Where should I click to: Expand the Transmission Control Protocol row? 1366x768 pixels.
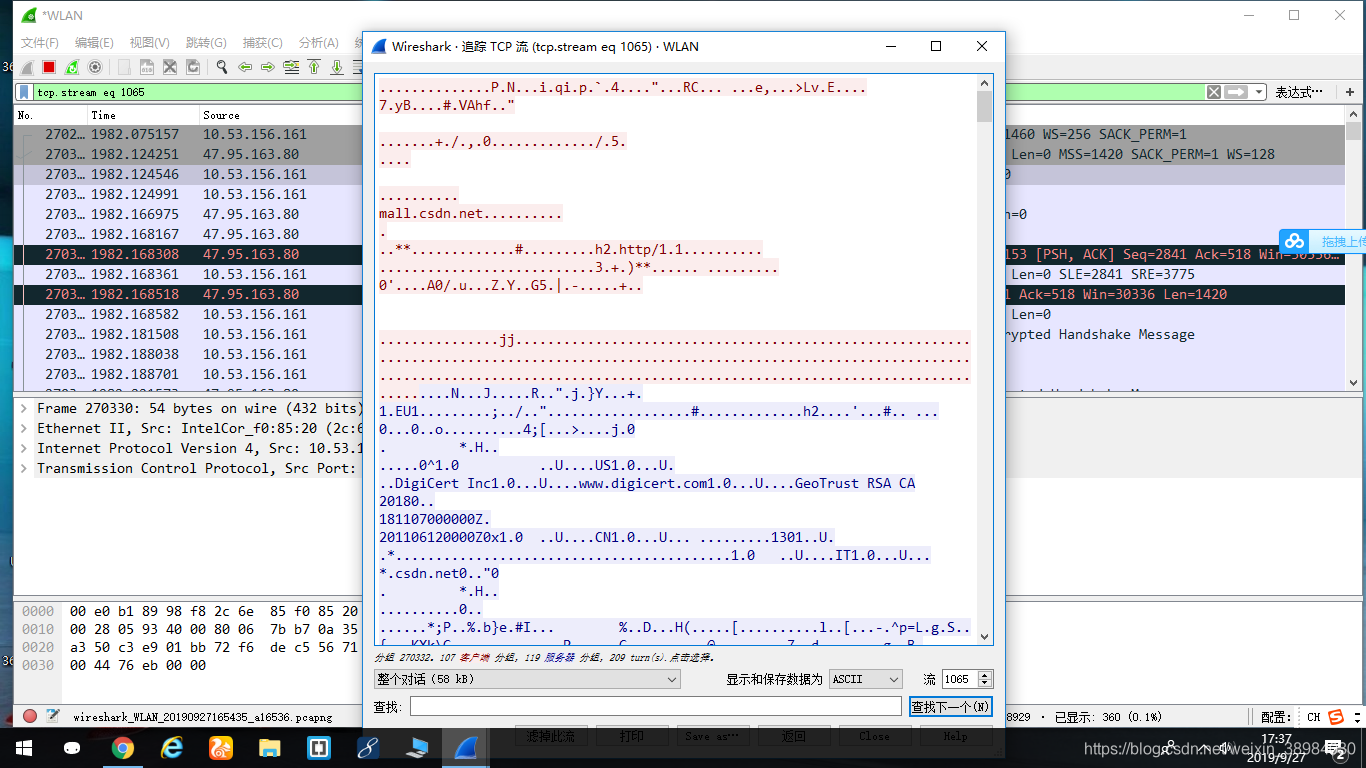click(x=25, y=468)
